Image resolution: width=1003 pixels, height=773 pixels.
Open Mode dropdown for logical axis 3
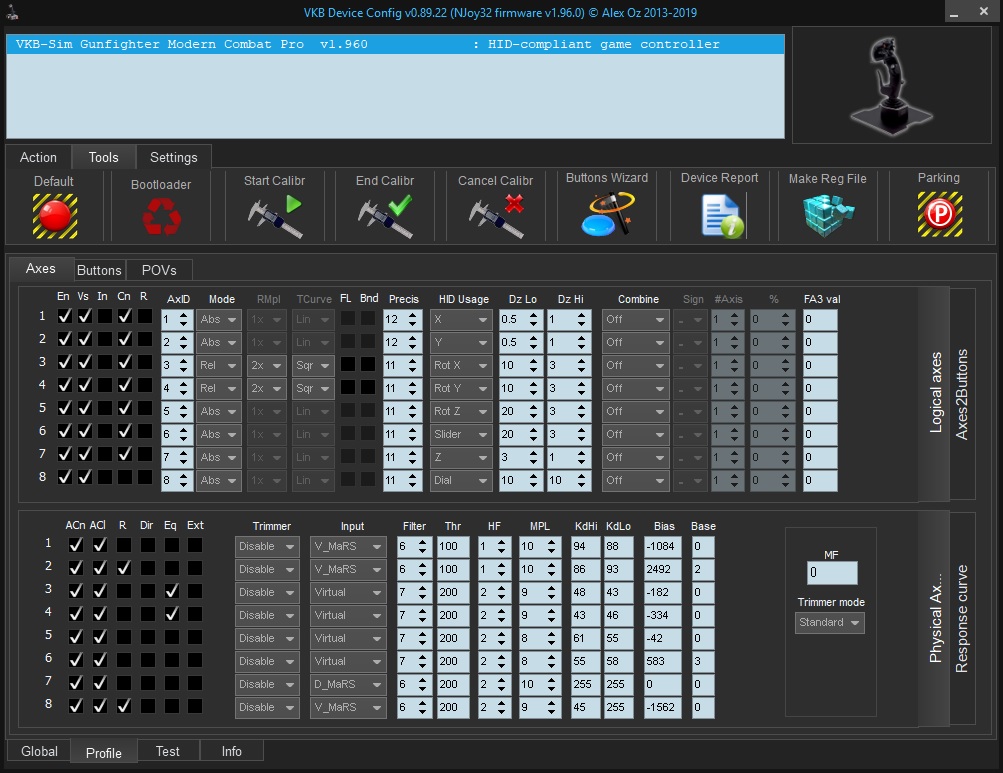click(218, 365)
